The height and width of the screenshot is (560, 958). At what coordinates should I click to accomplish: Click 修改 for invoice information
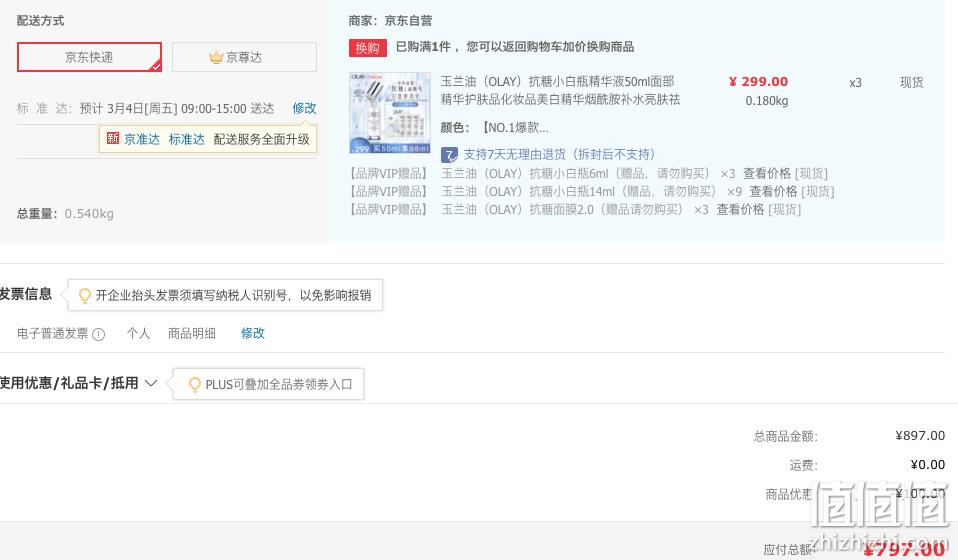click(x=252, y=333)
